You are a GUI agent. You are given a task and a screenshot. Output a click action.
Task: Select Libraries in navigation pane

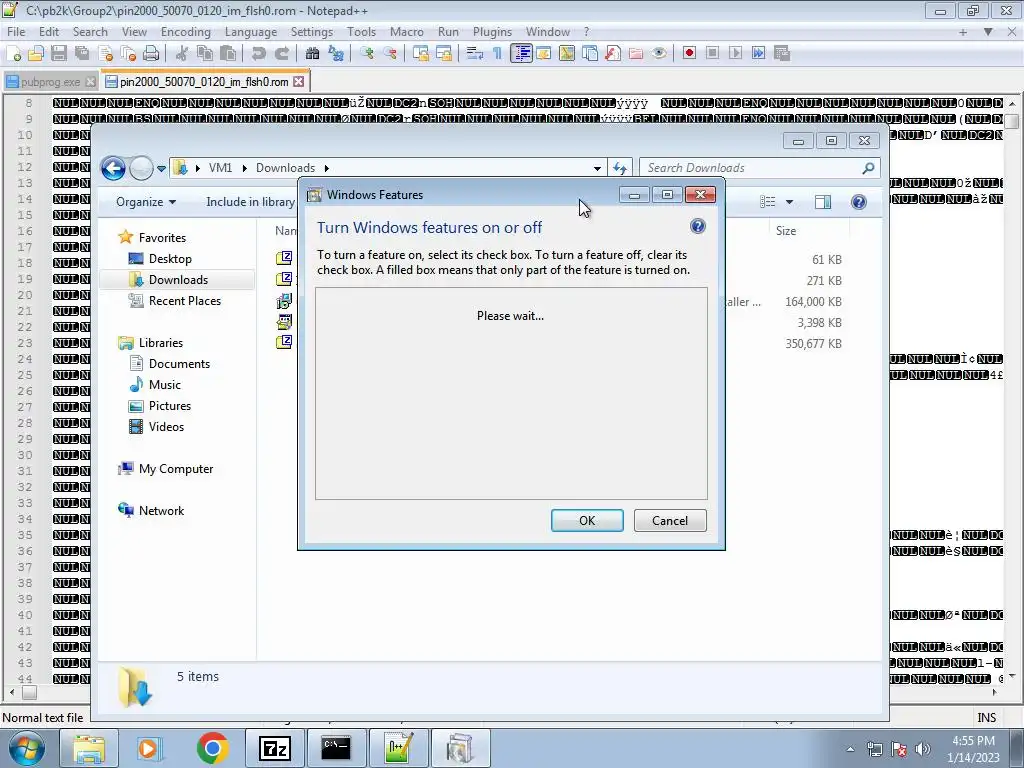click(161, 343)
